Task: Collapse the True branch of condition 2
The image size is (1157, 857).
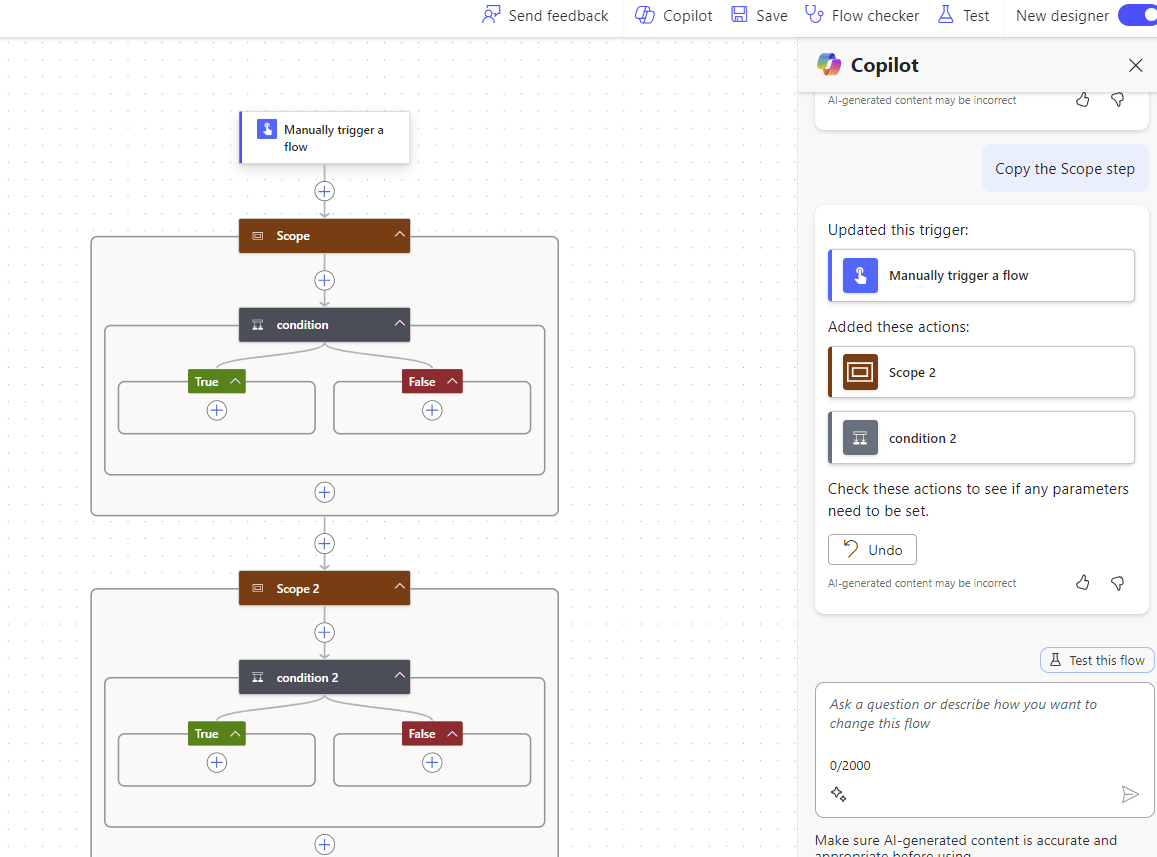Action: [x=235, y=733]
